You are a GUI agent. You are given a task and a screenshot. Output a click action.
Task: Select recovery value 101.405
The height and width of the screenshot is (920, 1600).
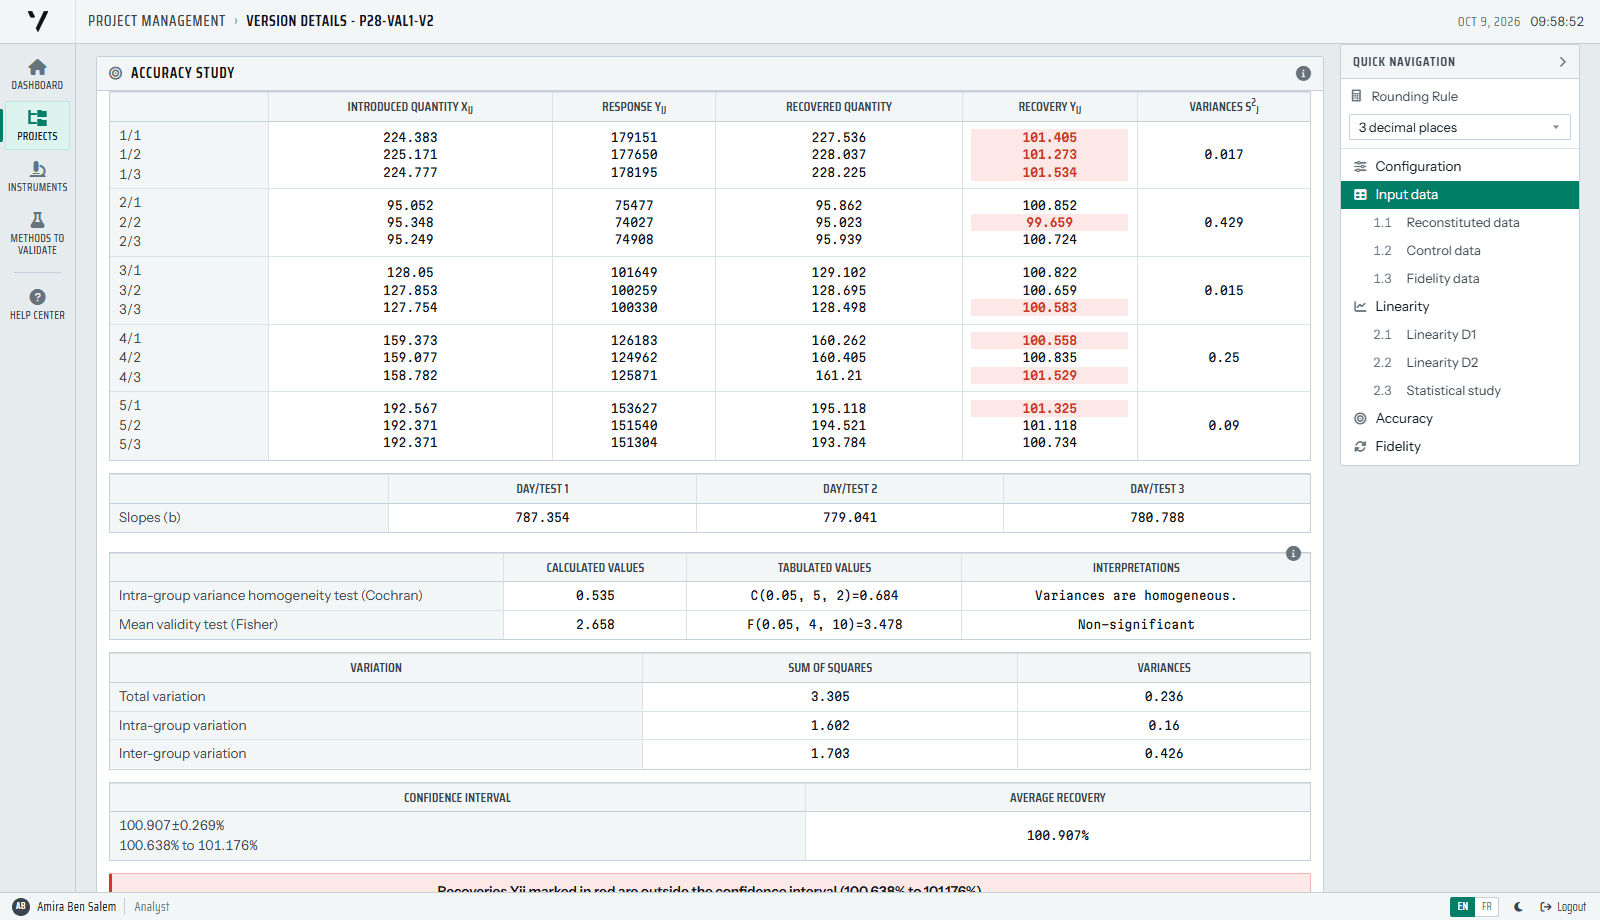pyautogui.click(x=1049, y=137)
